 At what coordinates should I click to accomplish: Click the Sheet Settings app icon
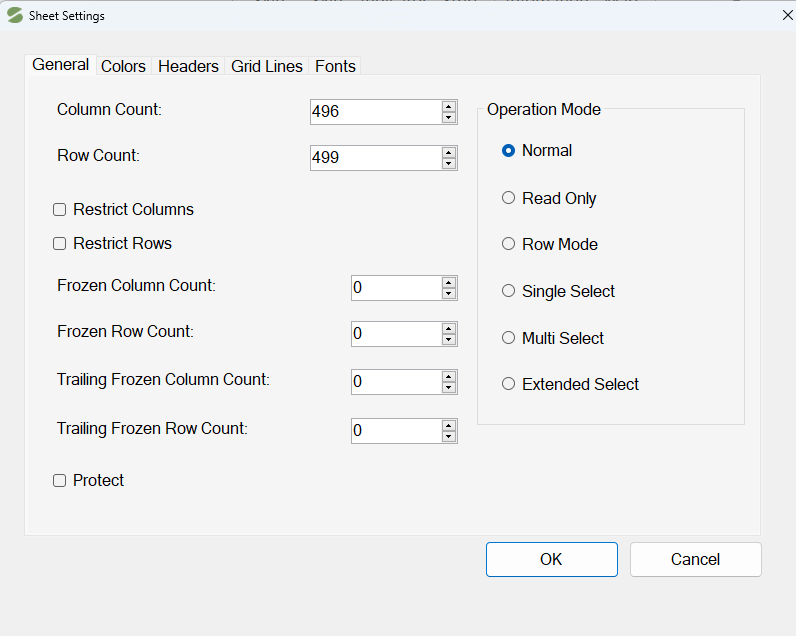coord(15,16)
